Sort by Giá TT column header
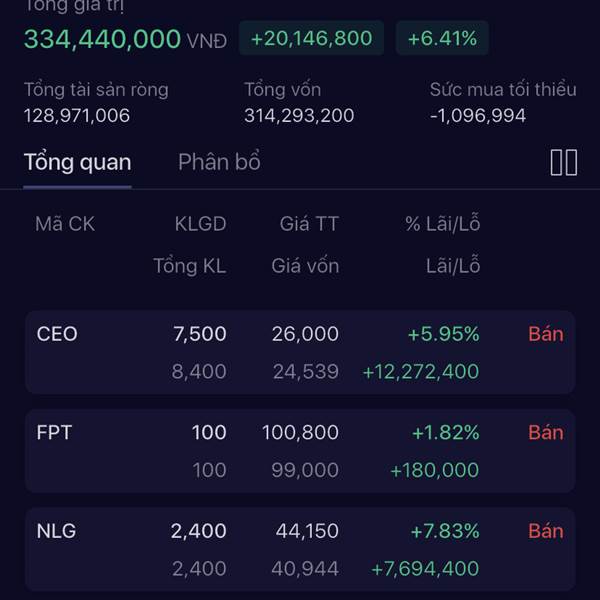This screenshot has width=600, height=600. (309, 224)
